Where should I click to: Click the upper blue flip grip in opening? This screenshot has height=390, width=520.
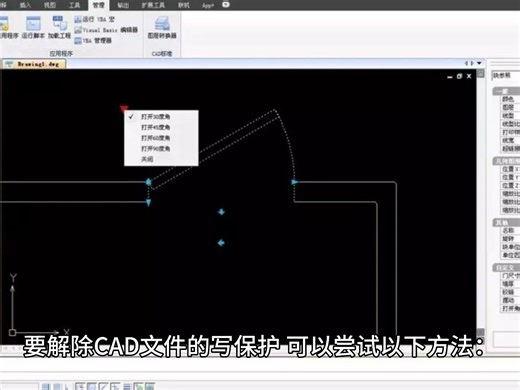[x=221, y=212]
